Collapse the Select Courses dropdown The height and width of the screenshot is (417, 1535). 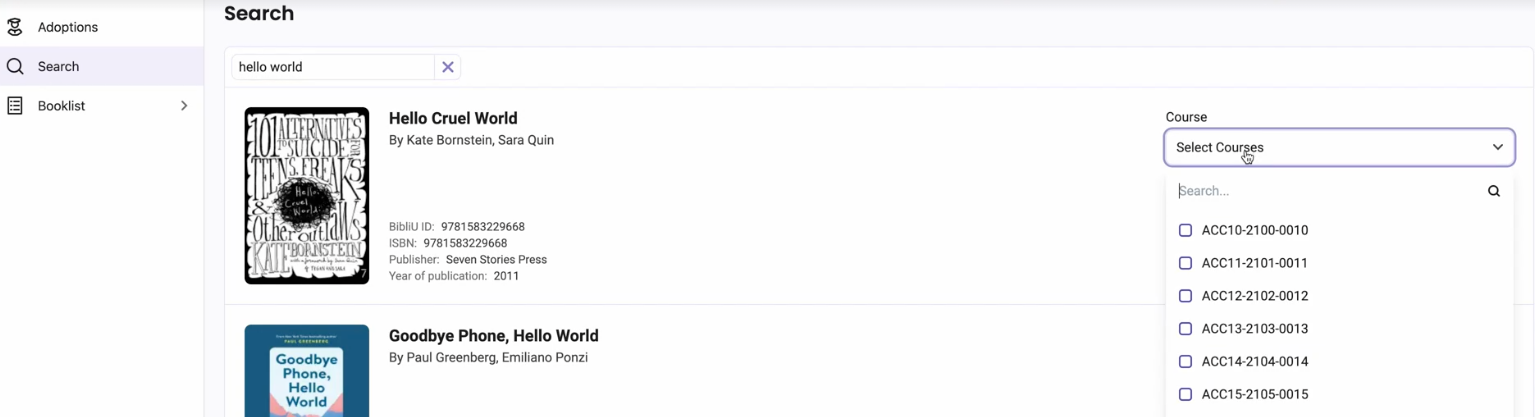click(1338, 147)
